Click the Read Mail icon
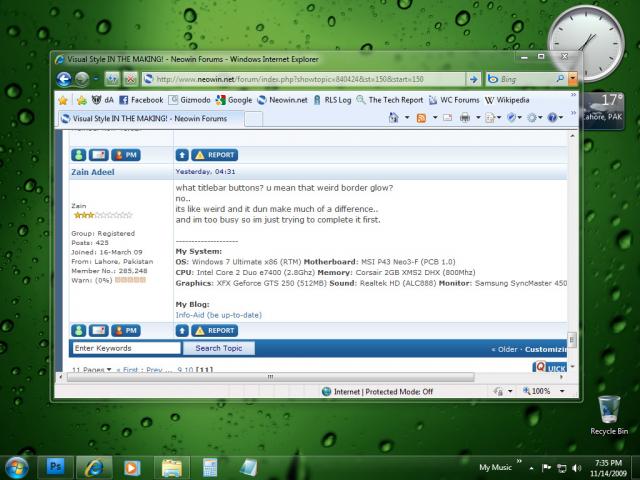Image resolution: width=640 pixels, height=480 pixels. tap(447, 118)
